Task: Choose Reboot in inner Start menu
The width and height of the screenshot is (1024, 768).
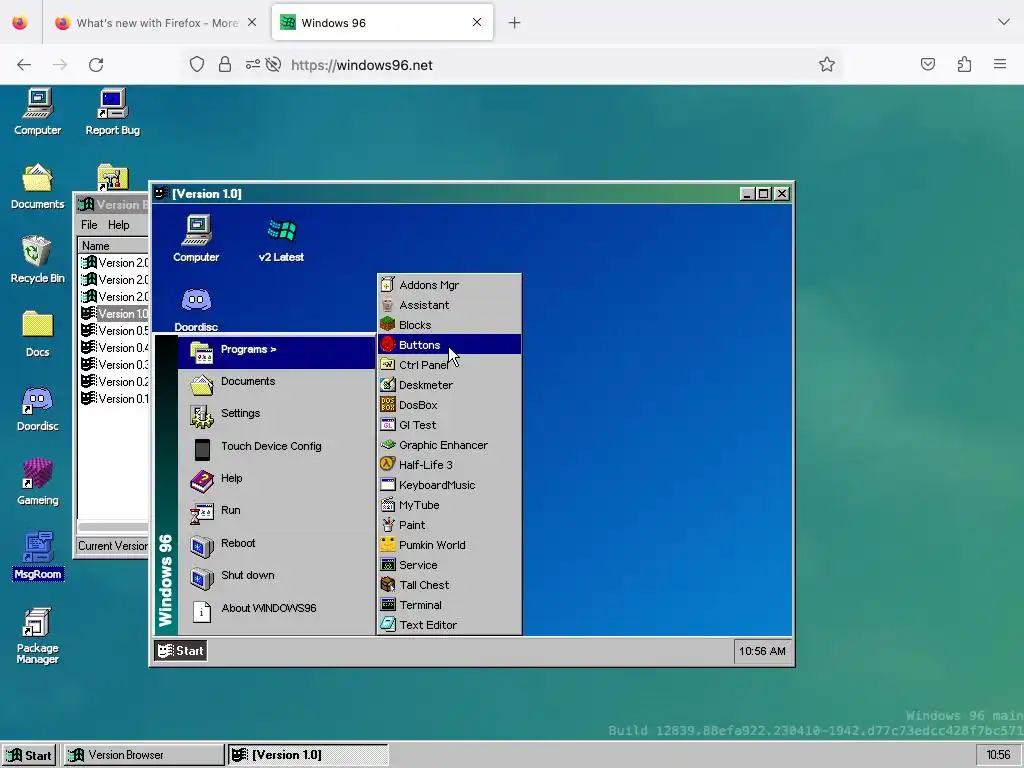Action: [x=277, y=545]
